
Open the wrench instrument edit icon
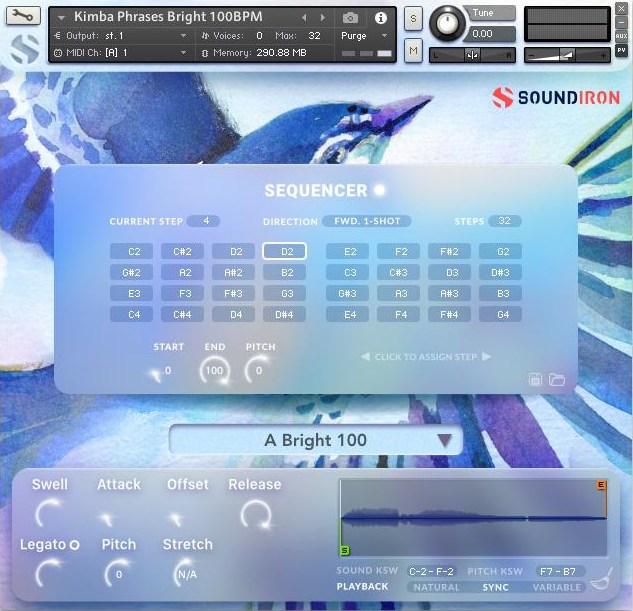click(23, 15)
